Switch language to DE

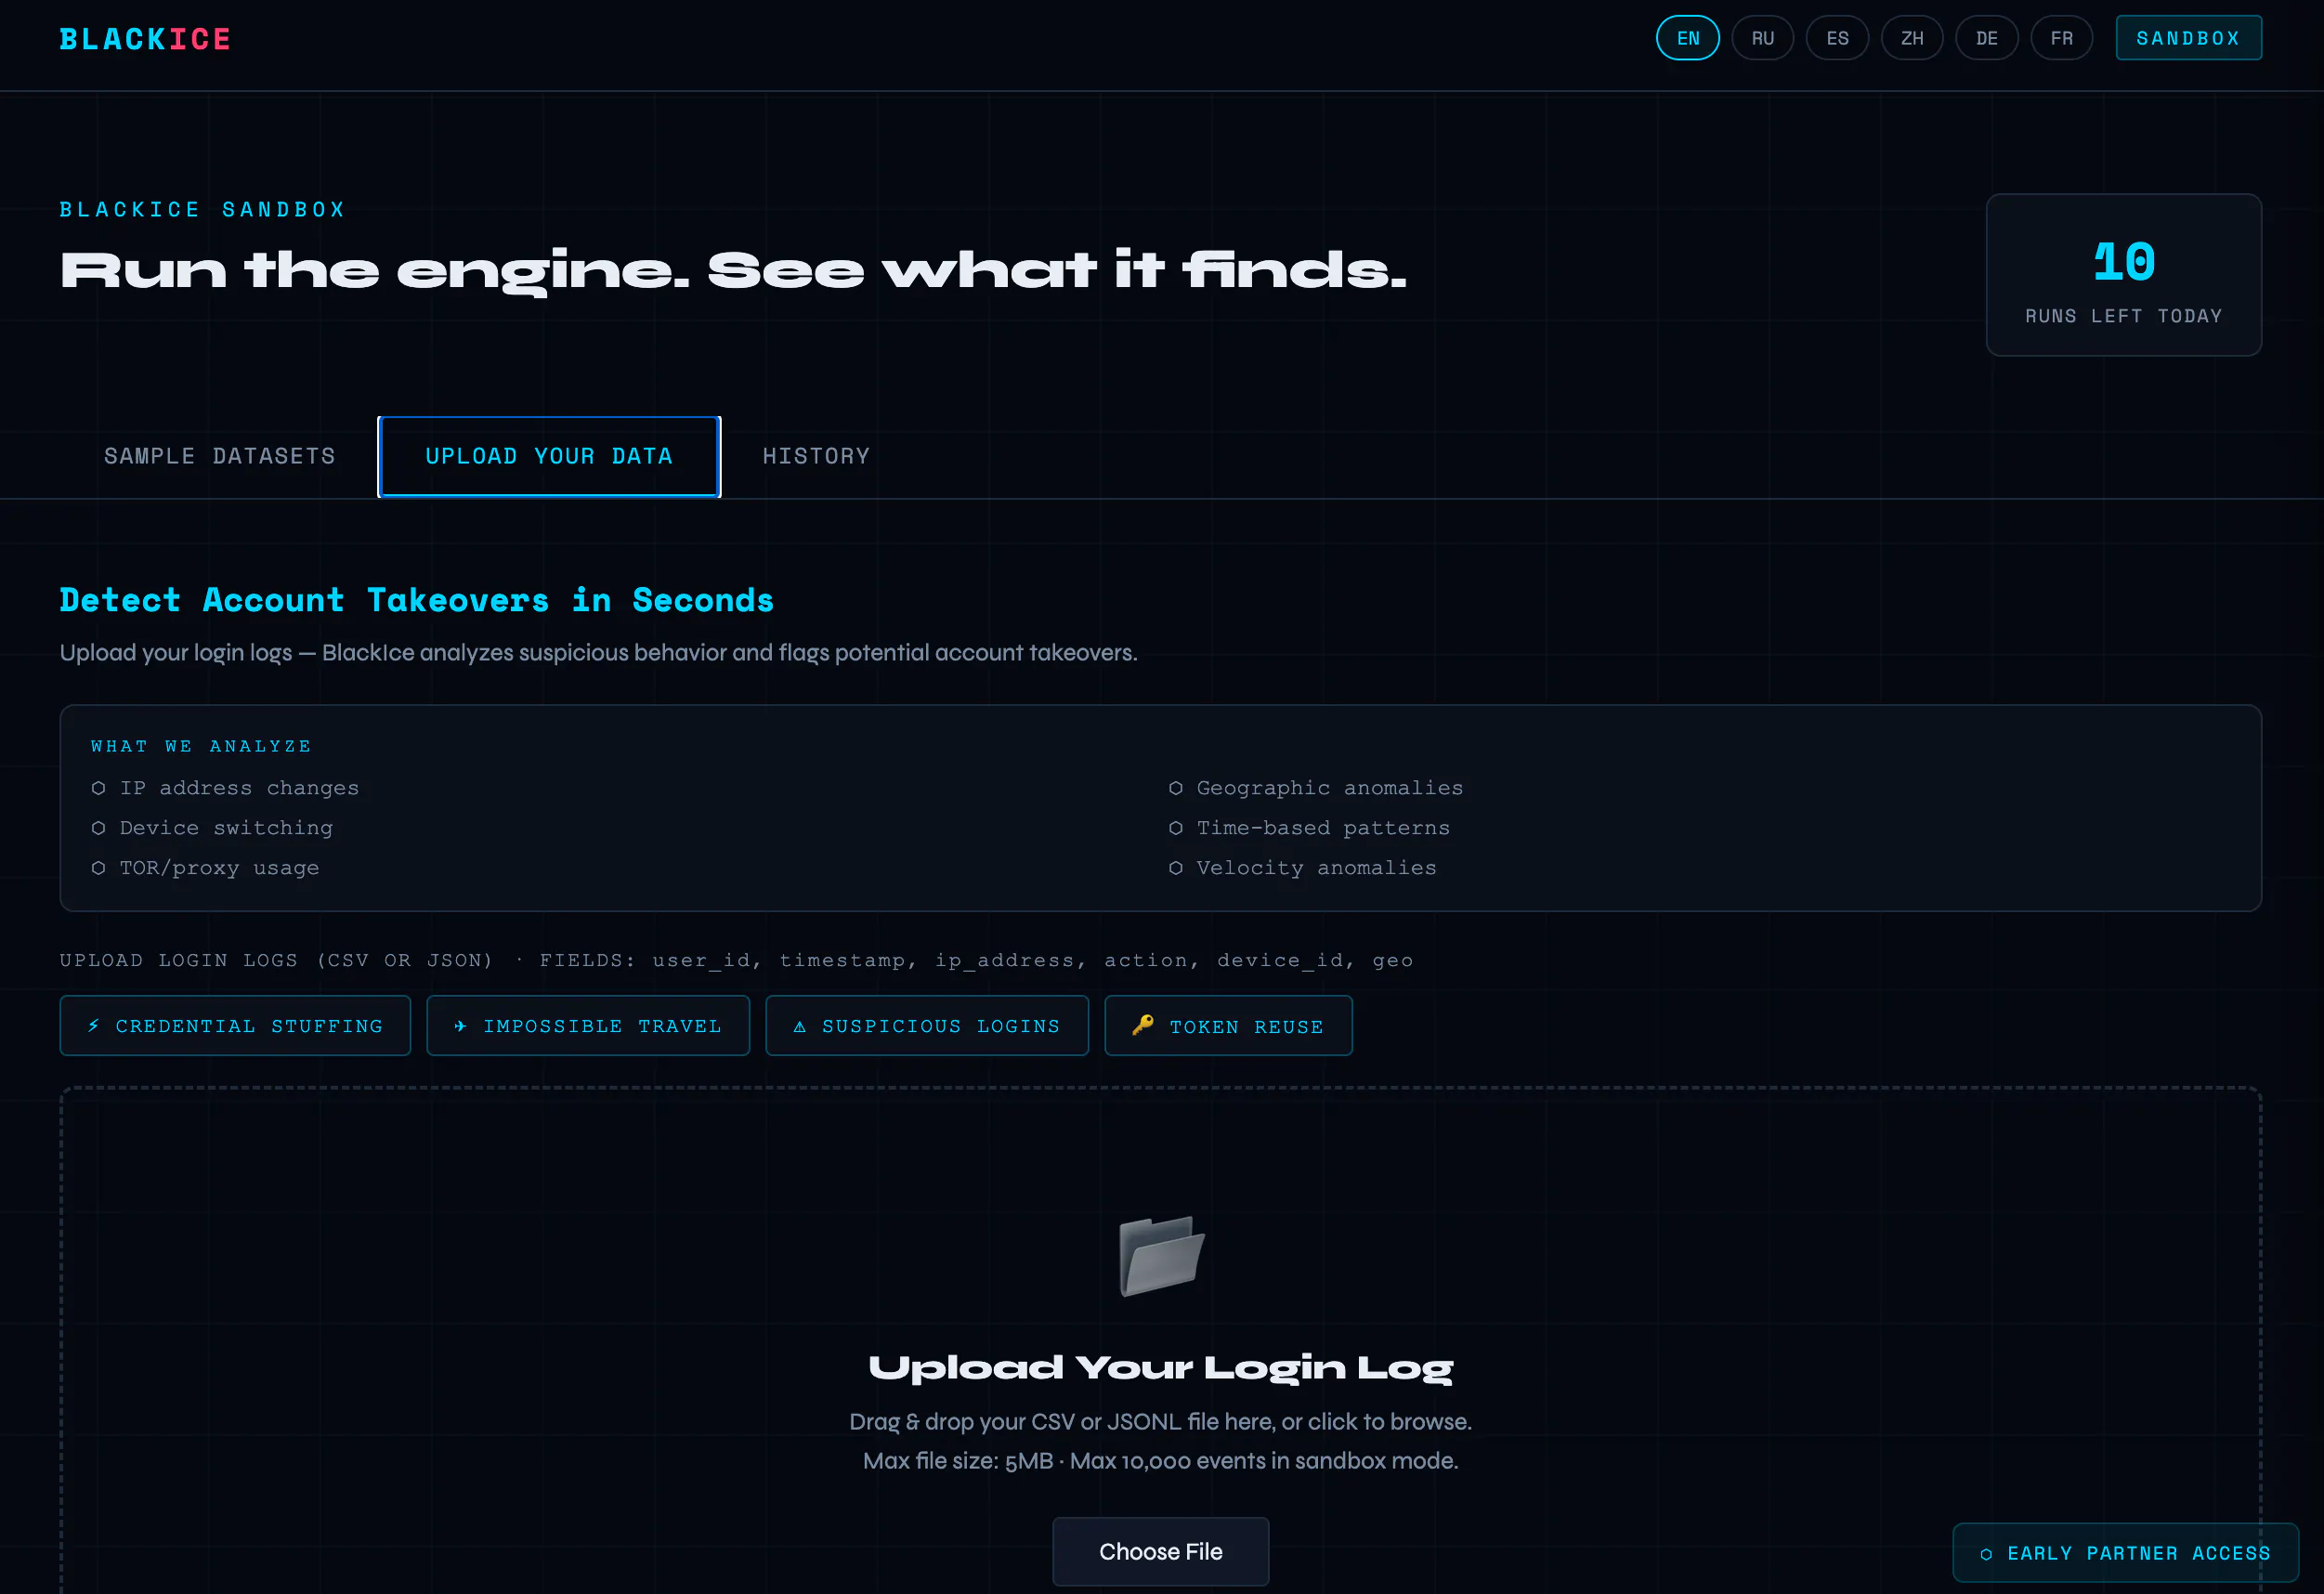tap(1987, 38)
